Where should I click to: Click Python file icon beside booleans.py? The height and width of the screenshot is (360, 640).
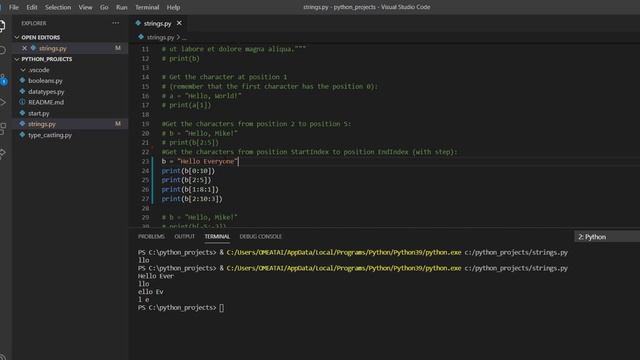[x=22, y=80]
